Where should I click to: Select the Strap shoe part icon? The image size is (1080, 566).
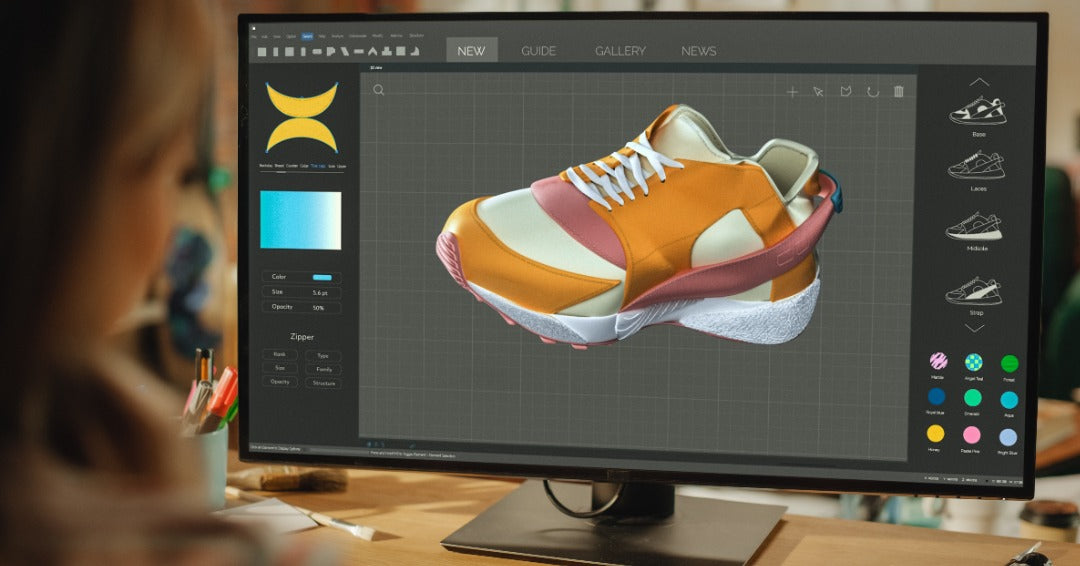[975, 291]
